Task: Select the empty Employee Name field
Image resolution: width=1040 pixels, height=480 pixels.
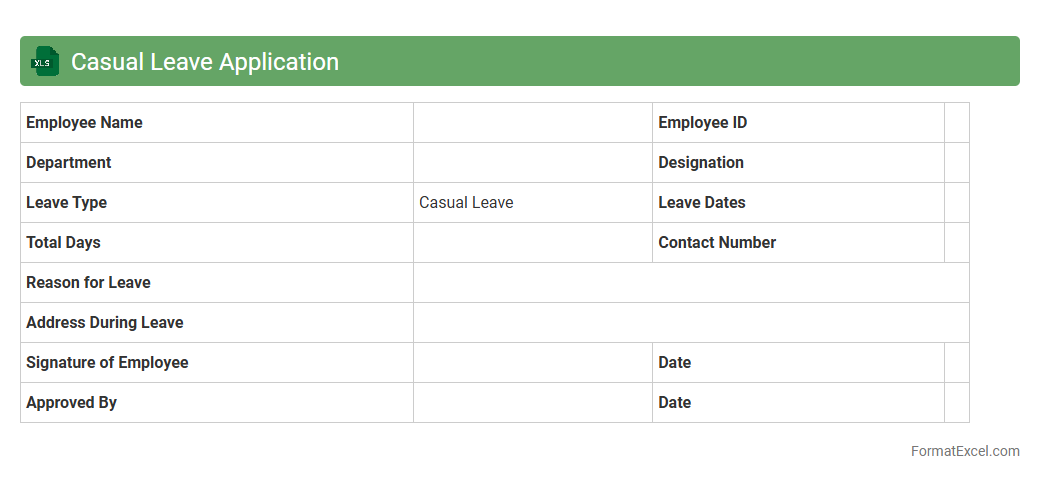Action: [x=532, y=123]
